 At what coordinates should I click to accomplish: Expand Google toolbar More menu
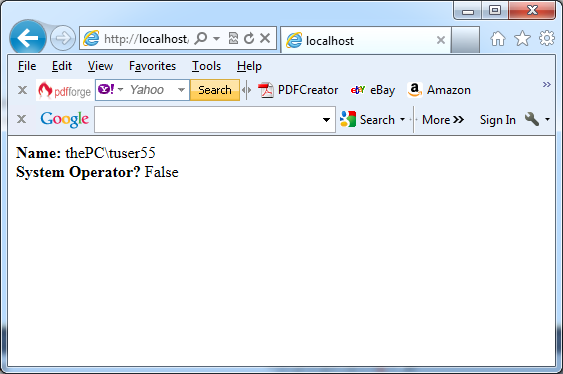pos(443,120)
